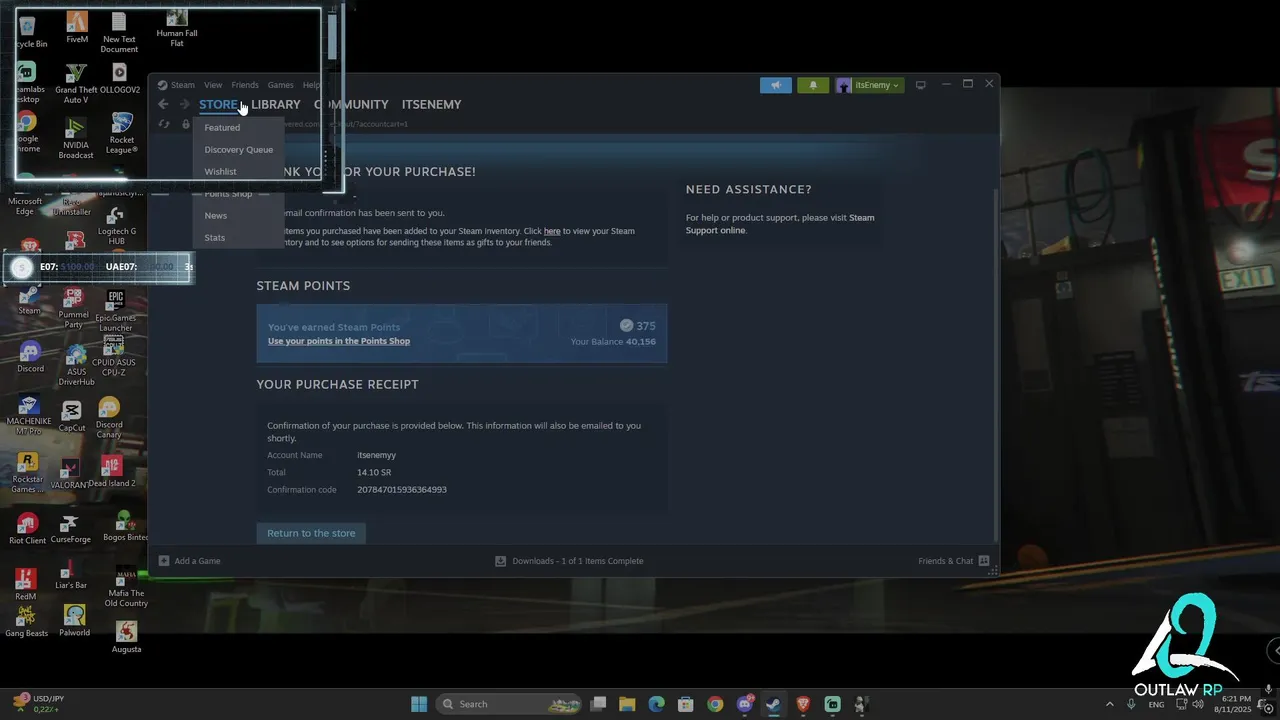Open the Palworld desktop shortcut

(x=74, y=621)
